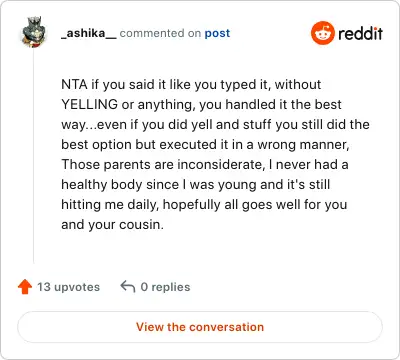This screenshot has width=400, height=360.
Task: Click the final word "cousin." in the comment
Action: click(141, 224)
